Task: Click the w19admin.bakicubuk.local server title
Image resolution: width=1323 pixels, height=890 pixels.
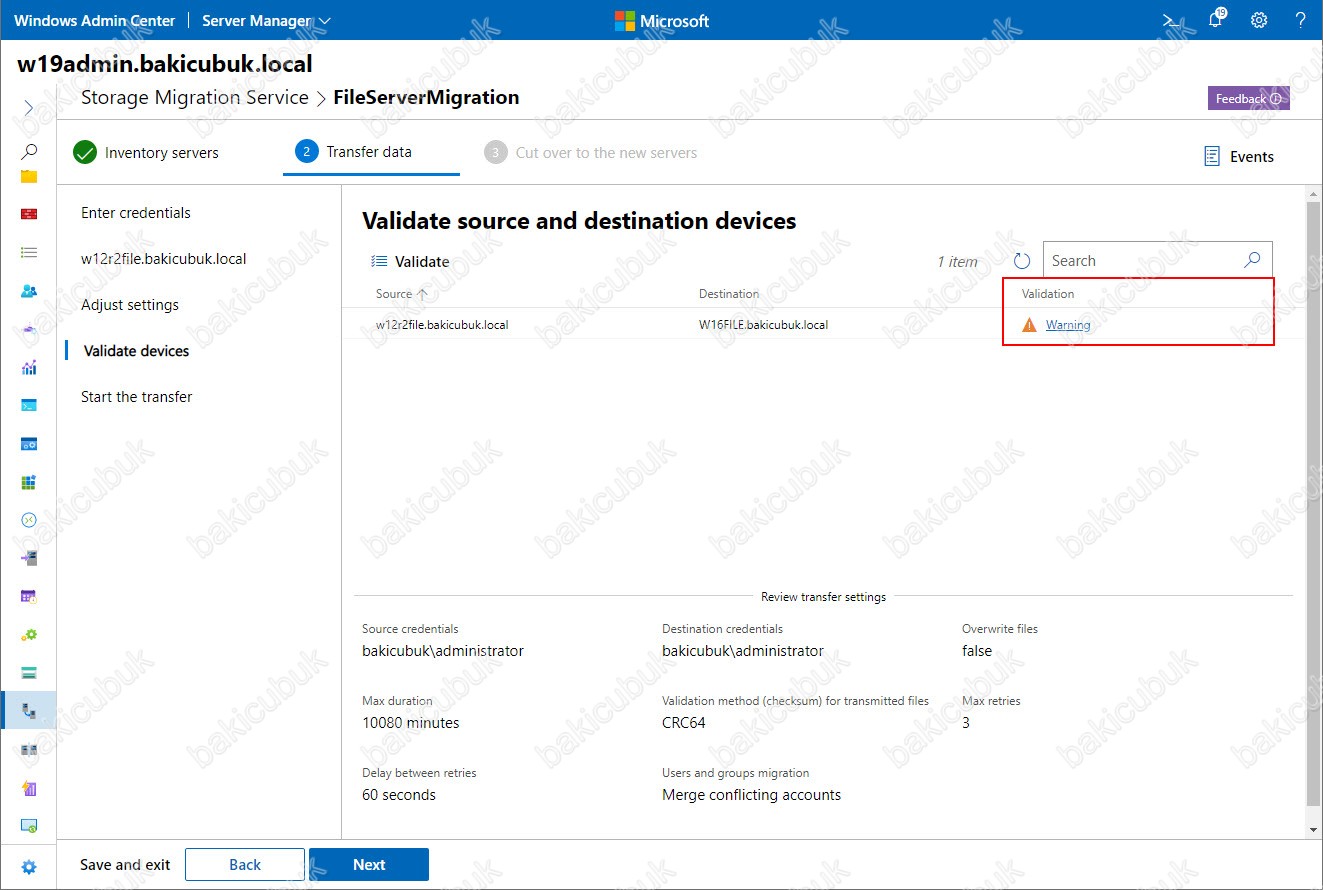Action: click(x=165, y=65)
